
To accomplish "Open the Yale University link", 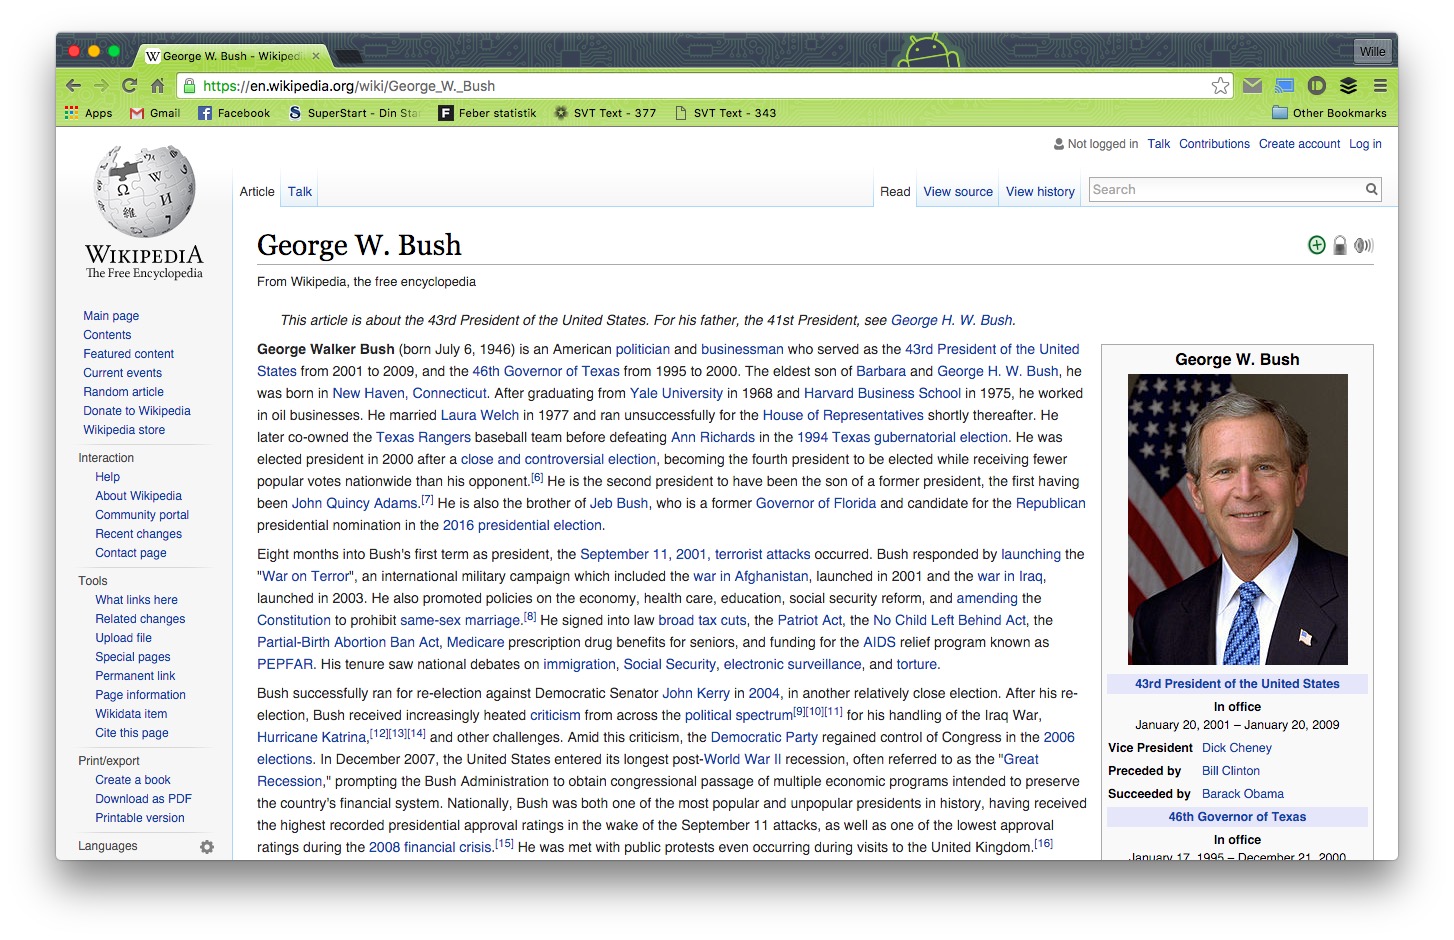I will click(676, 393).
